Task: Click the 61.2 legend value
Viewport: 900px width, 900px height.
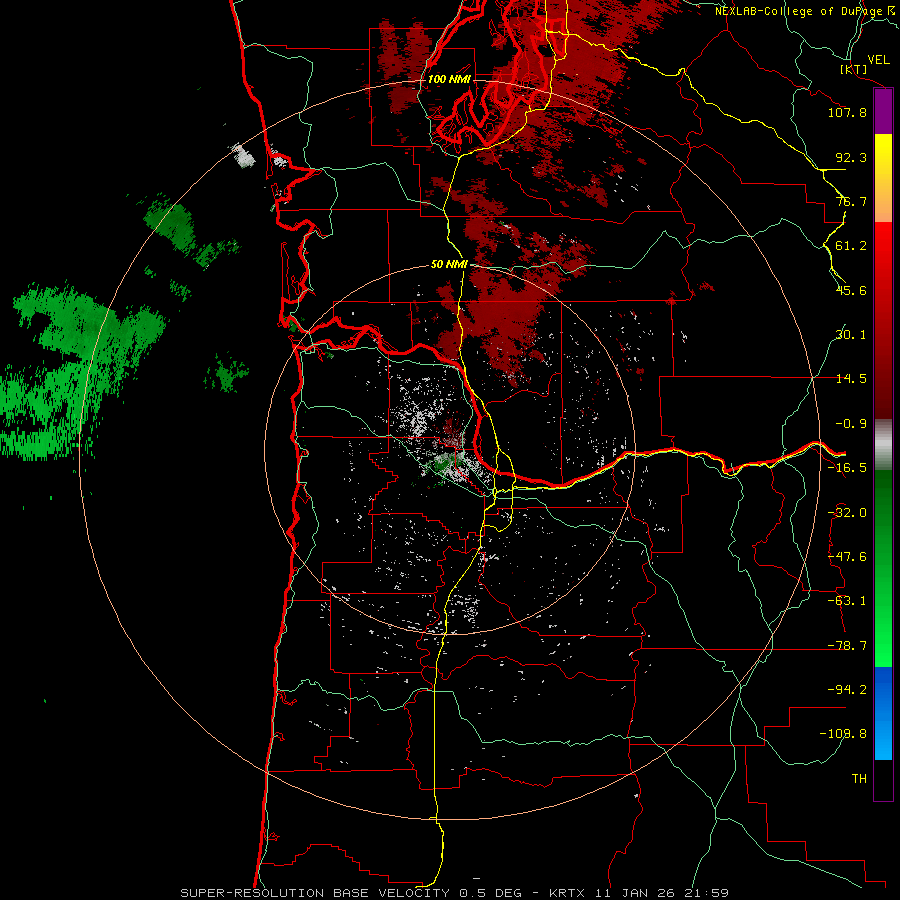Action: [x=851, y=246]
